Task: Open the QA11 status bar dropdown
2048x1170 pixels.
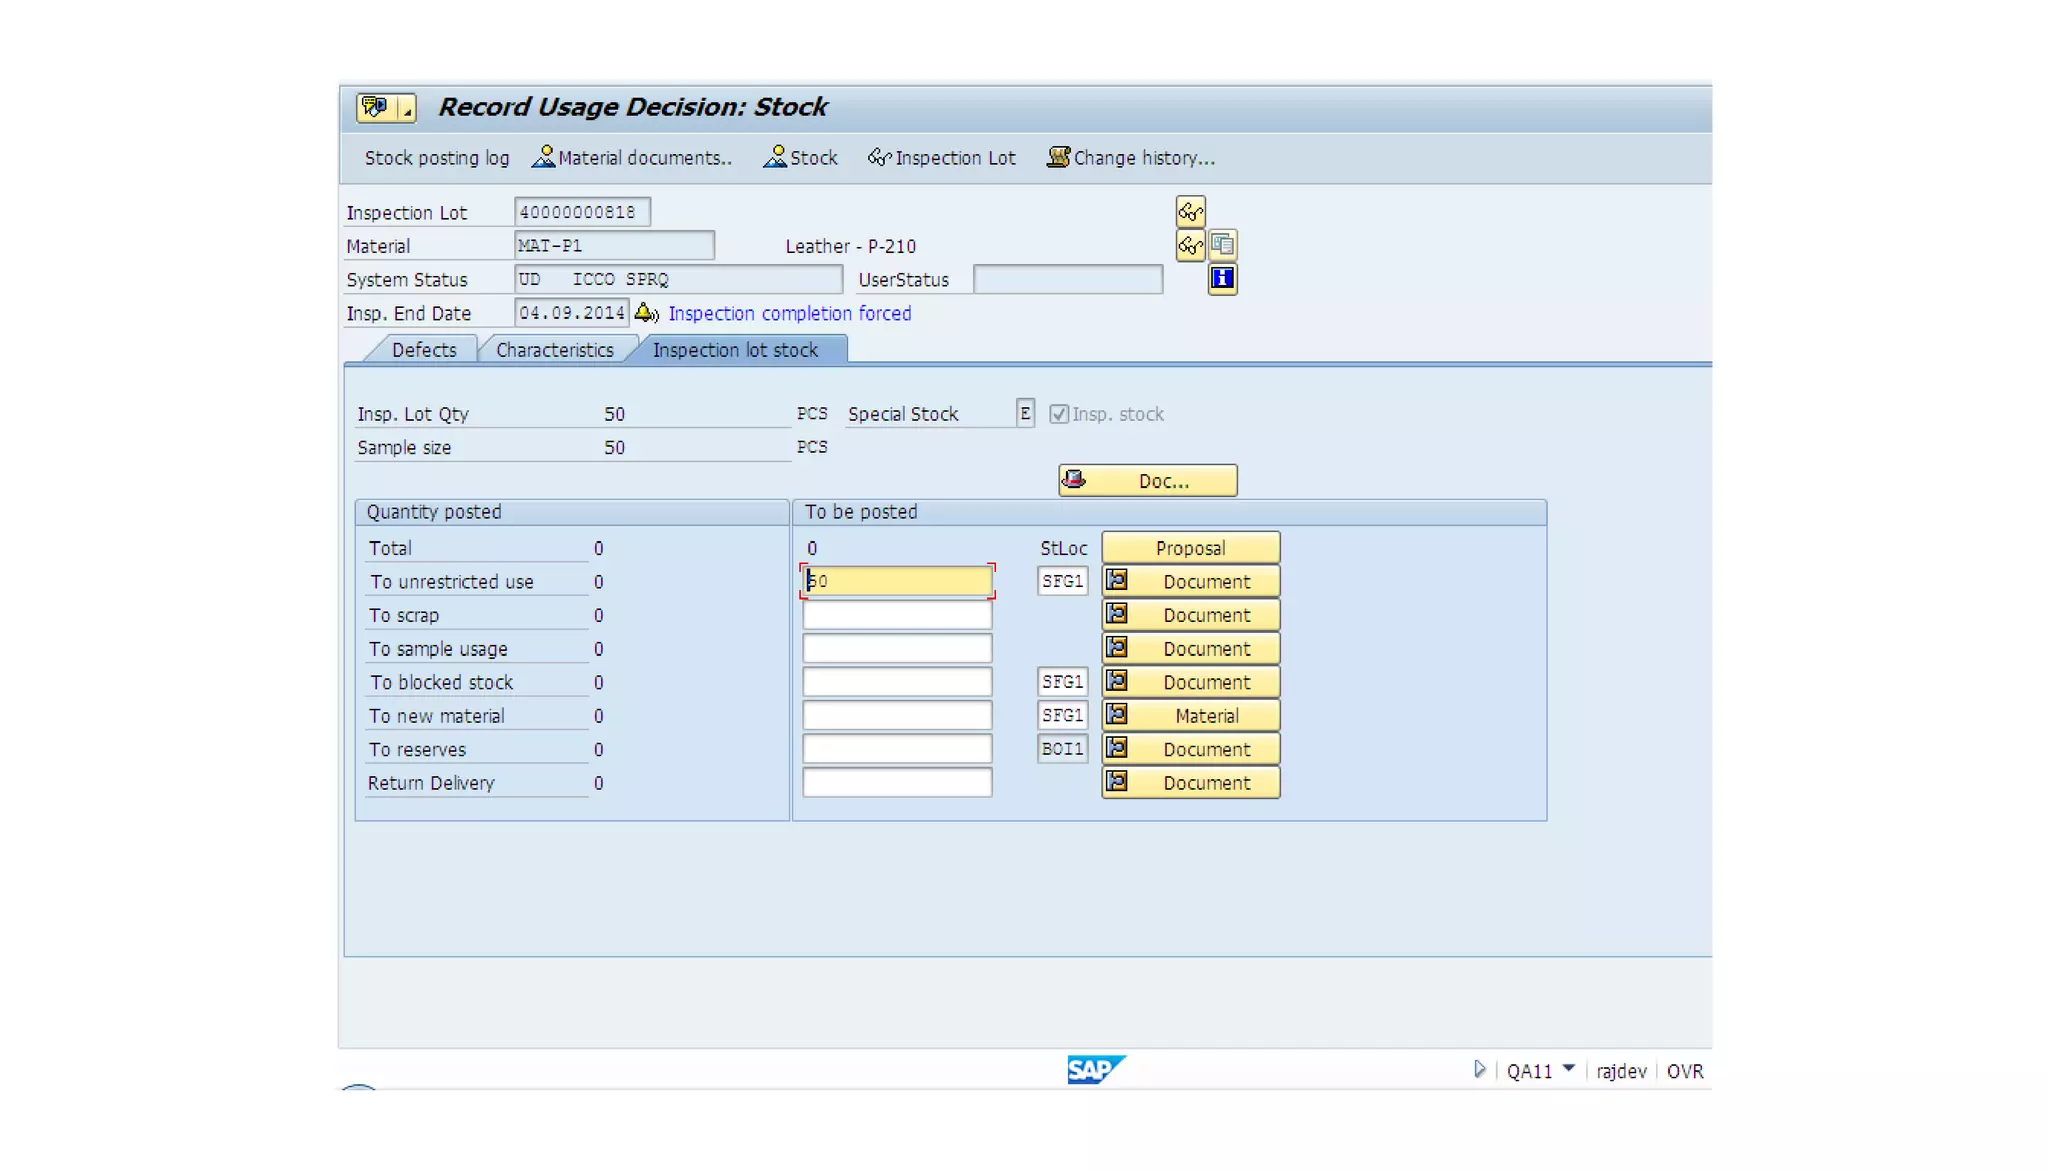Action: (1568, 1069)
